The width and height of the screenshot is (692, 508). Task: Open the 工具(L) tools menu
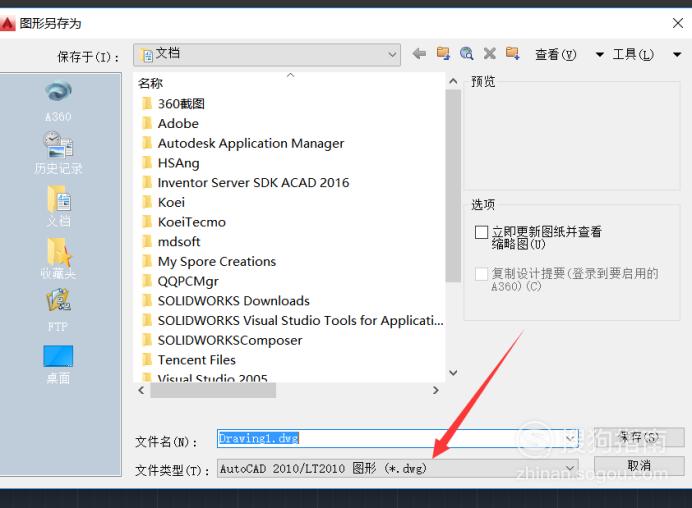pyautogui.click(x=633, y=55)
